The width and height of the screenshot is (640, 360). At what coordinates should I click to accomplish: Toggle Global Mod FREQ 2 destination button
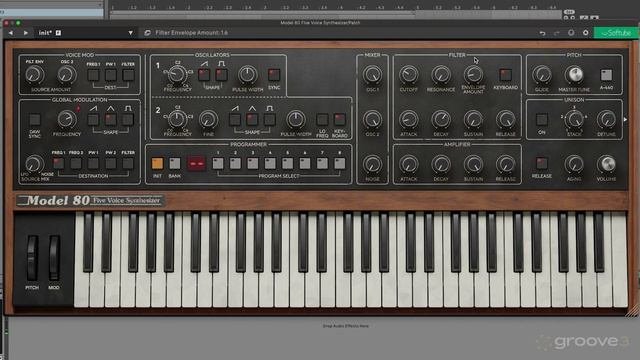click(x=76, y=164)
